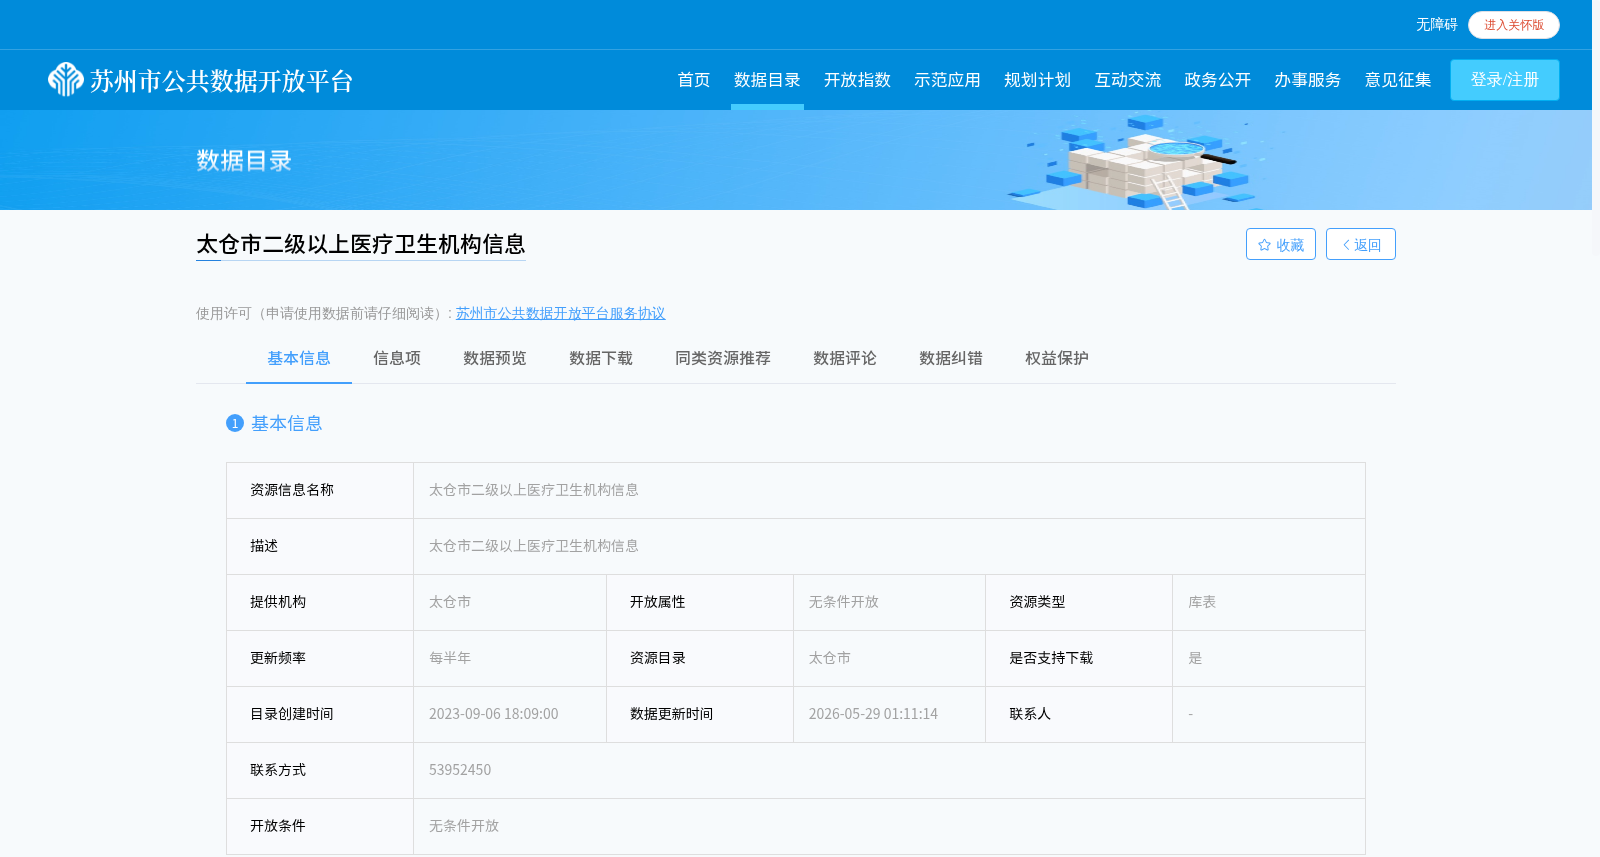1600x857 pixels.
Task: Click the 返回 back button
Action: coord(1360,244)
